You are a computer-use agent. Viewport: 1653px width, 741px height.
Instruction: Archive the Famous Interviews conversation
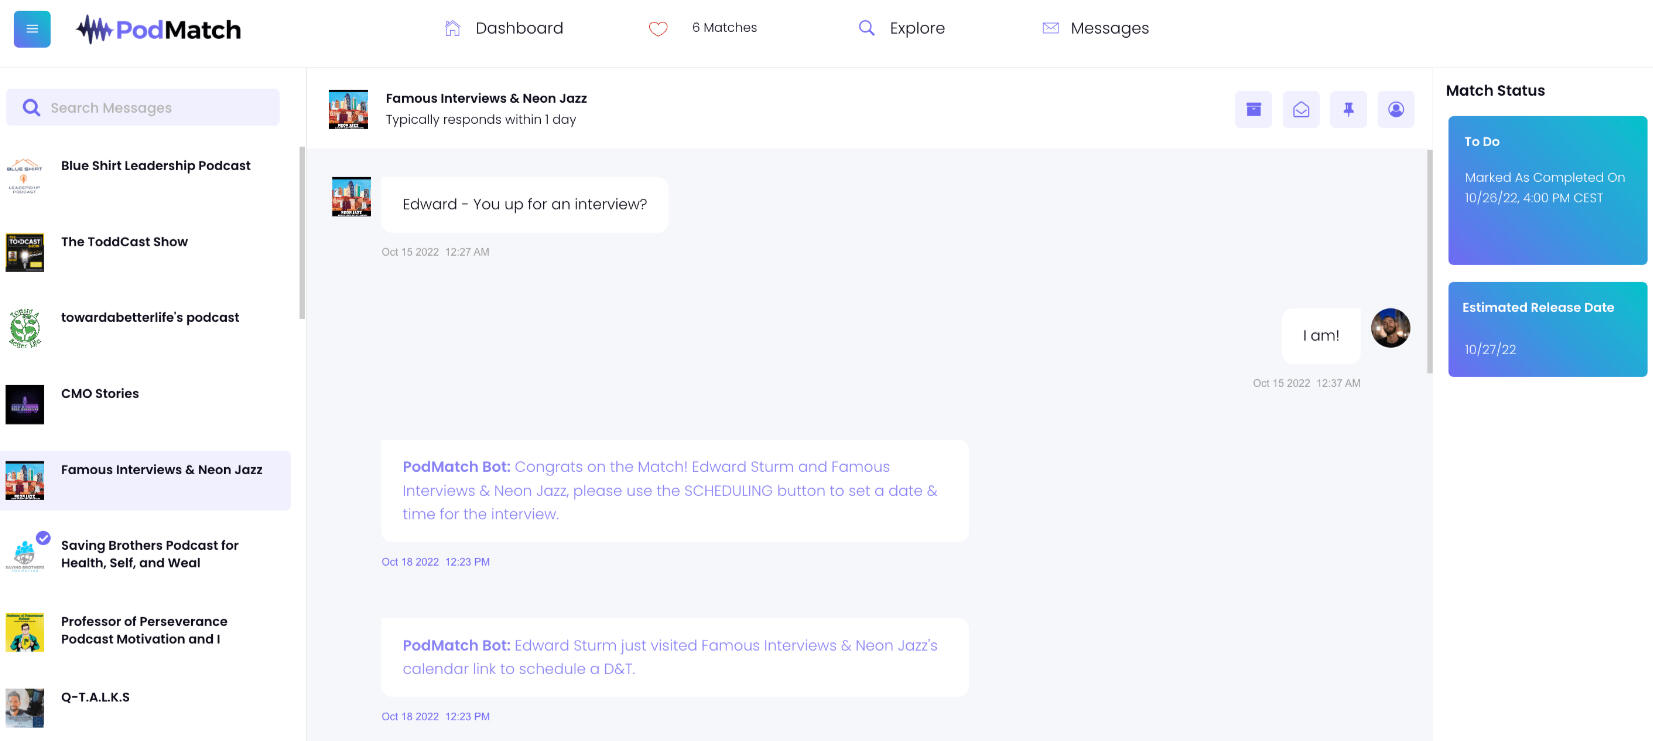pyautogui.click(x=1253, y=109)
